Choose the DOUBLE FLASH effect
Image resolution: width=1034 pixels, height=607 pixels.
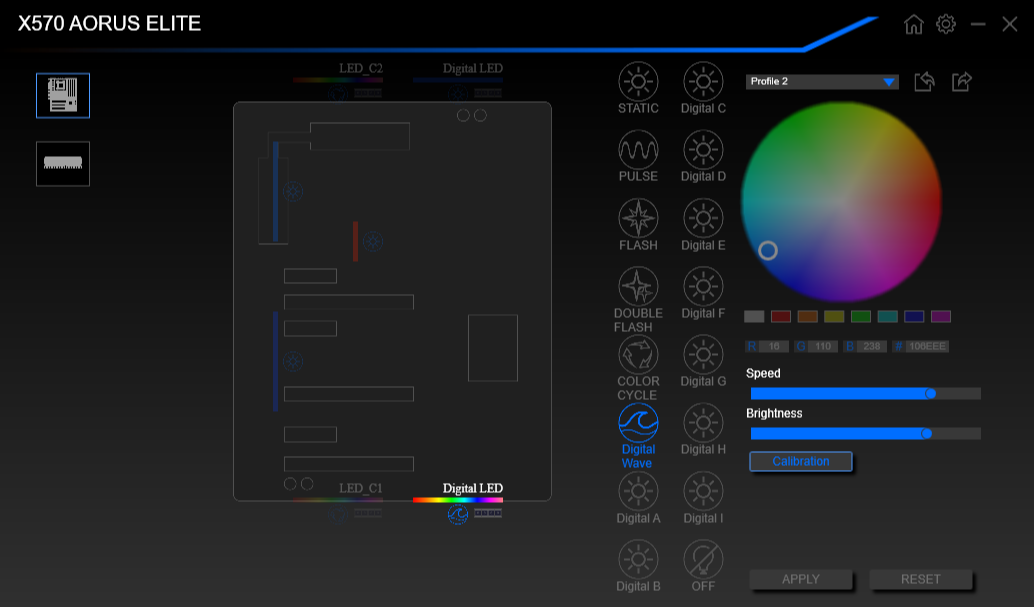click(x=638, y=300)
